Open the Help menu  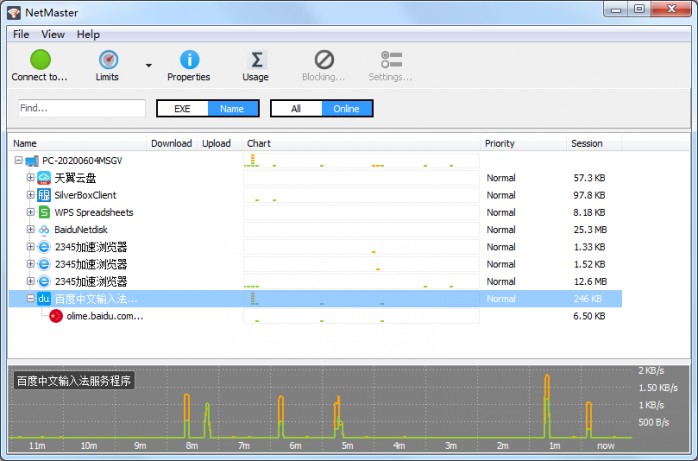[x=88, y=34]
